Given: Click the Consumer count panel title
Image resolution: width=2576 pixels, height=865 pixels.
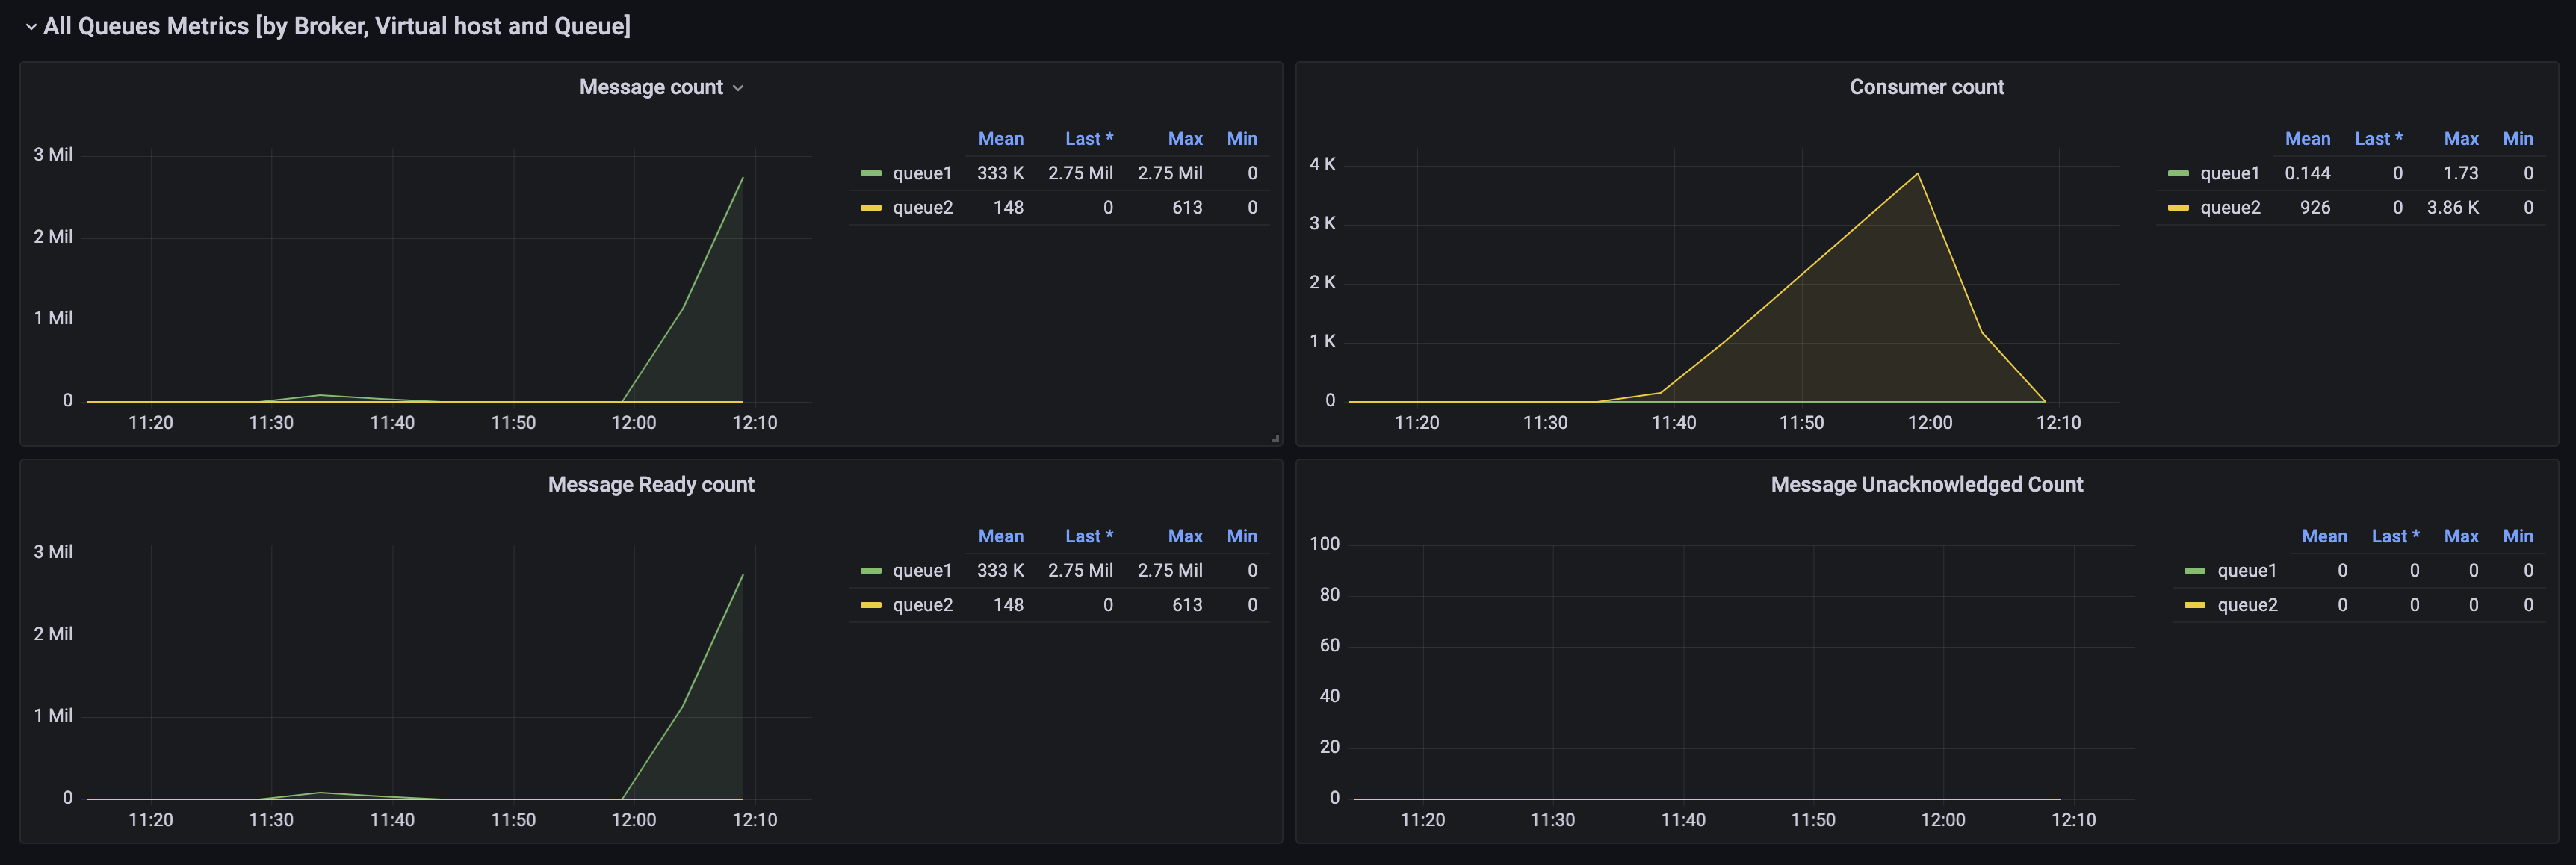Looking at the screenshot, I should coord(1926,87).
